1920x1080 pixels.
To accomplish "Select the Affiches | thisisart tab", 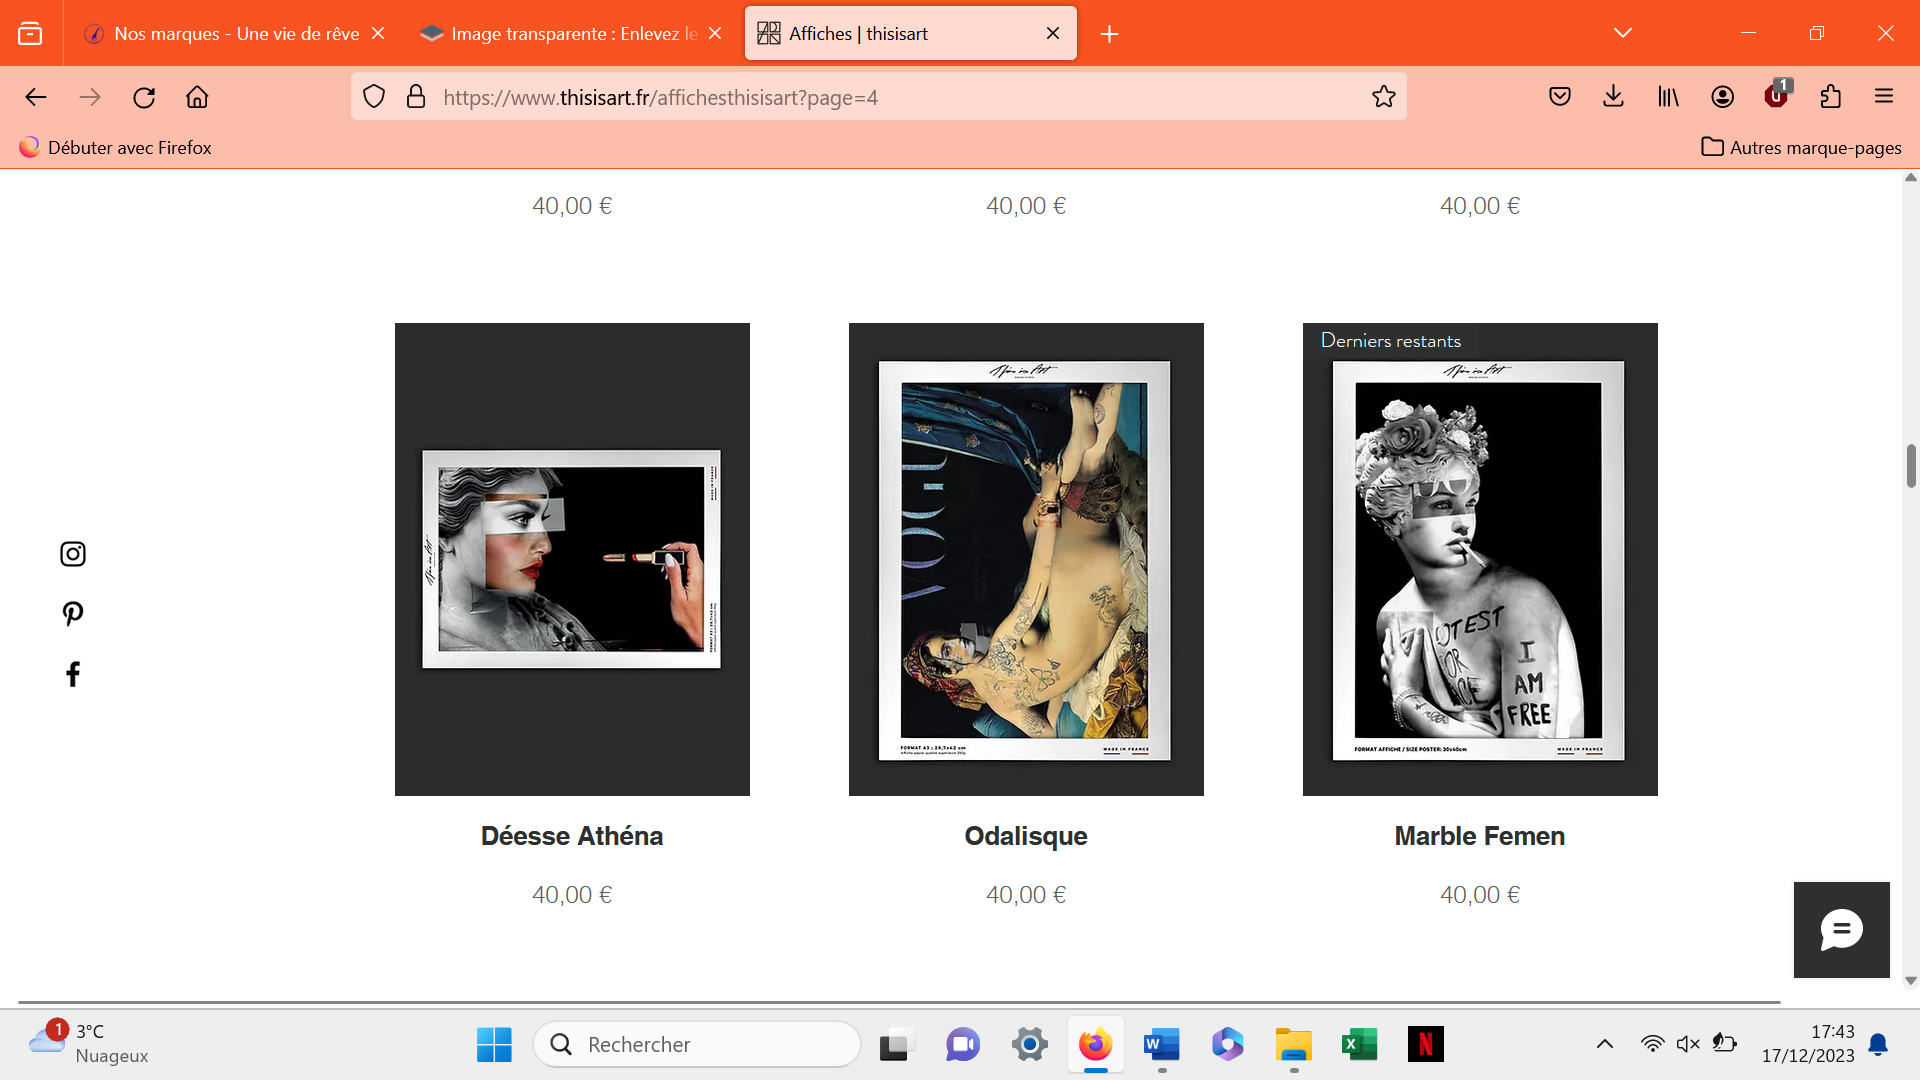I will point(910,33).
